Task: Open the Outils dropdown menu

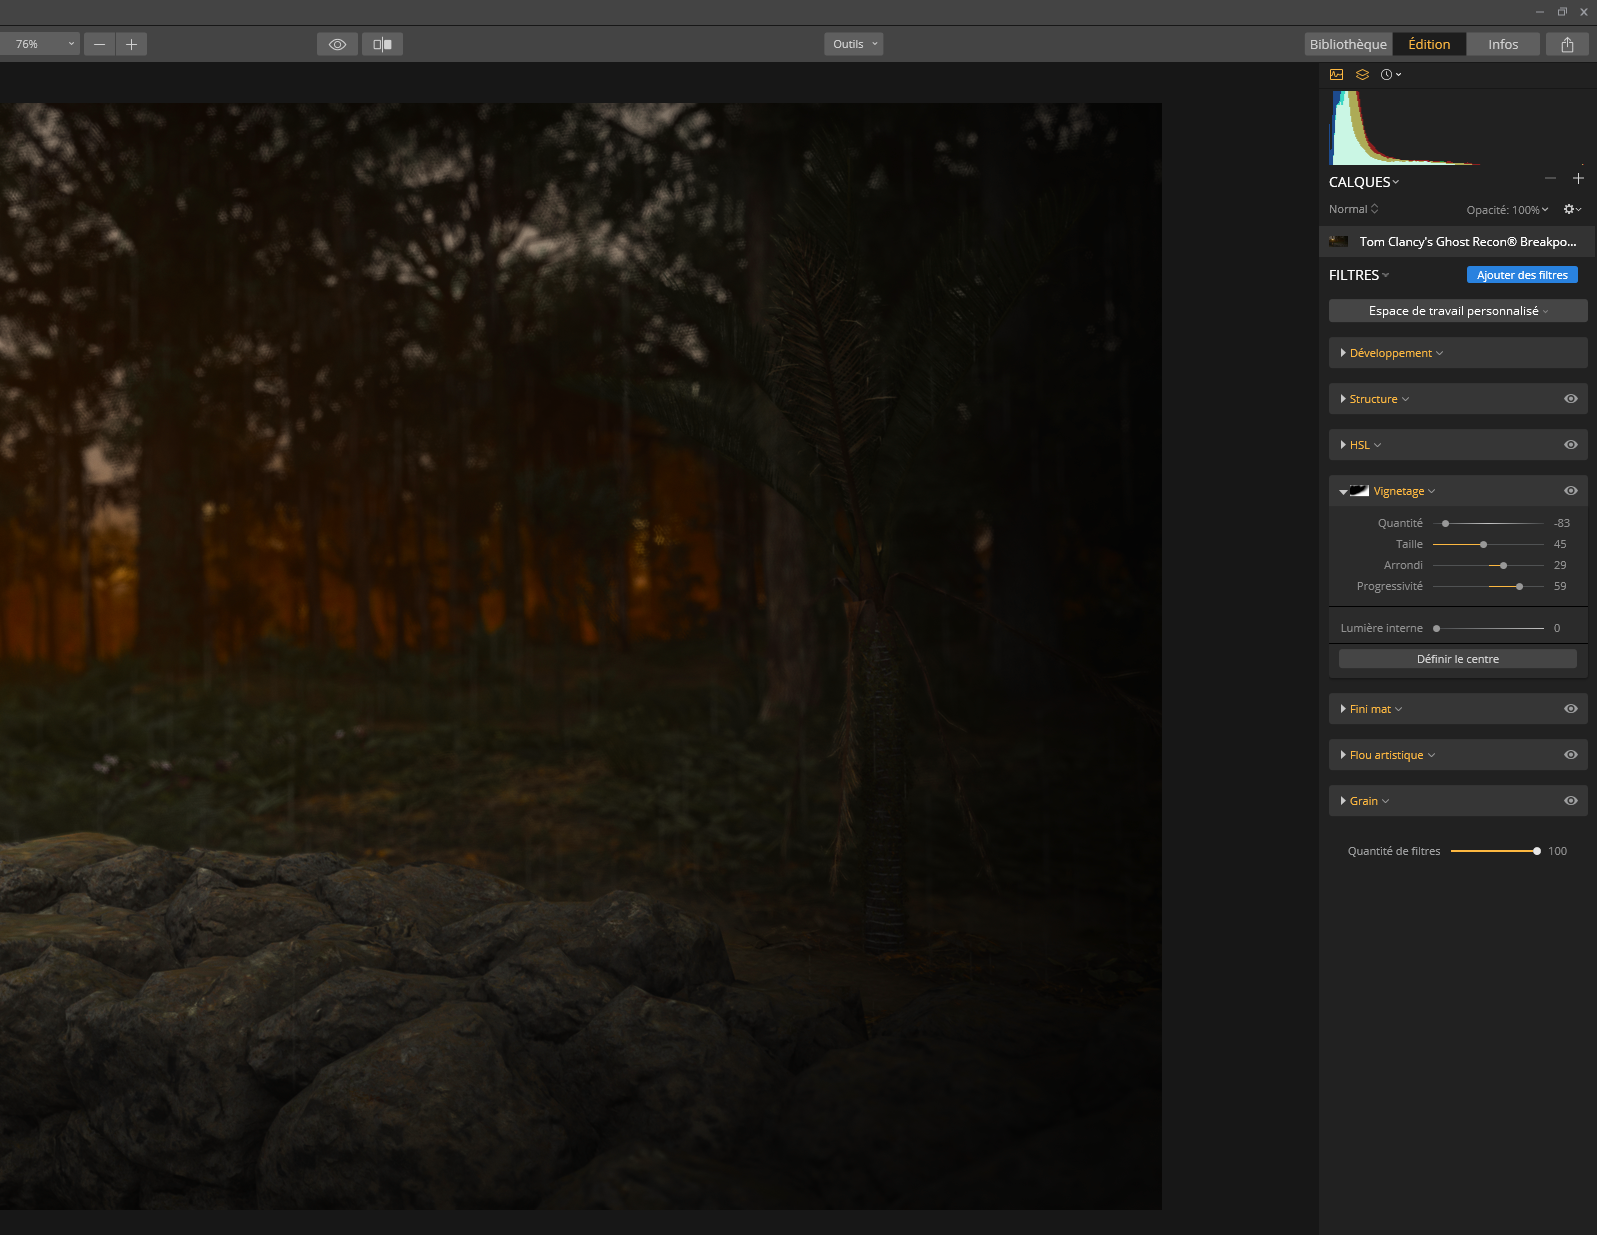Action: pyautogui.click(x=854, y=44)
